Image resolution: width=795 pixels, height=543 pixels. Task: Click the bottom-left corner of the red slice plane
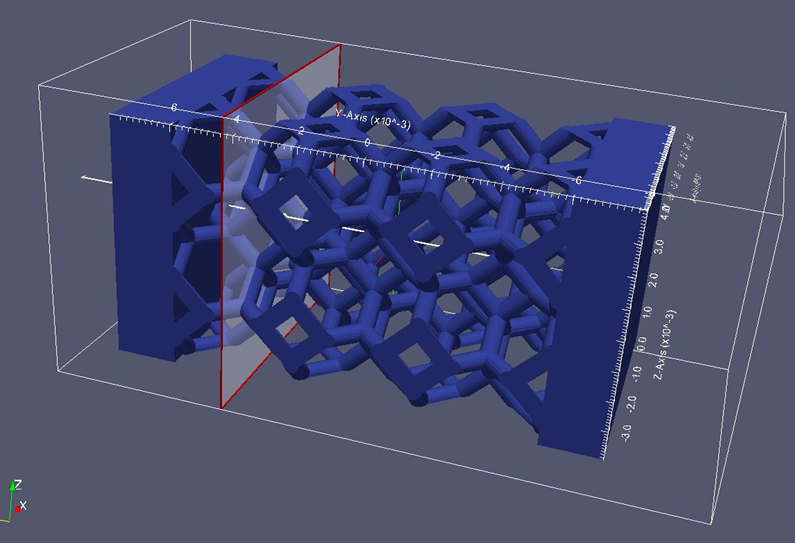(221, 409)
